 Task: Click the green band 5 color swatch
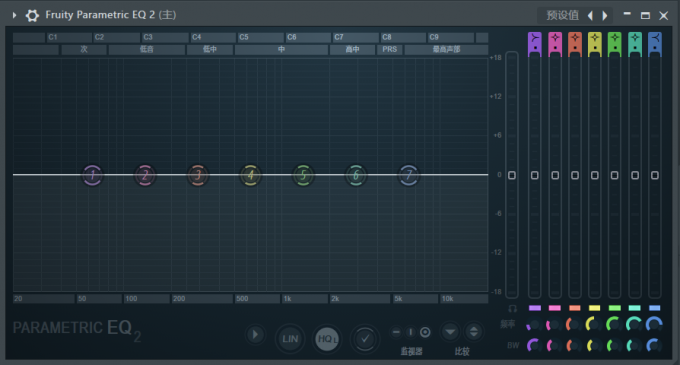615,308
